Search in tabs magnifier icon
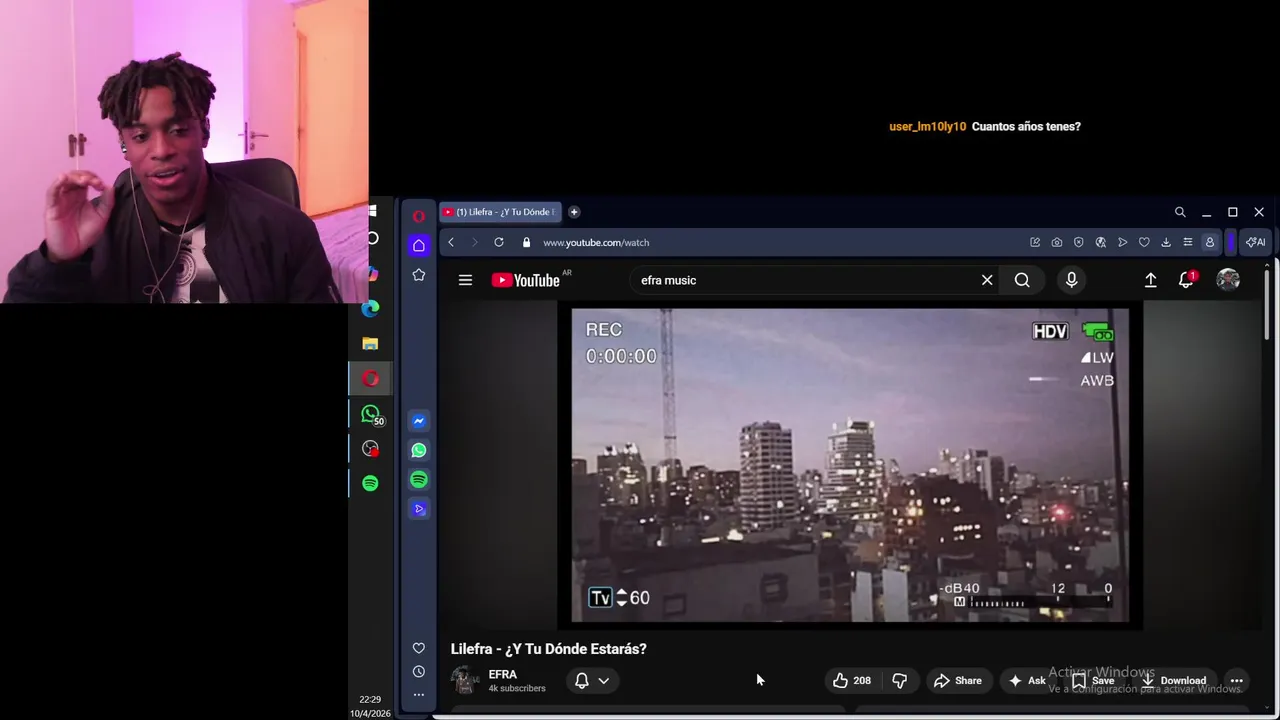This screenshot has height=720, width=1280. [1180, 212]
